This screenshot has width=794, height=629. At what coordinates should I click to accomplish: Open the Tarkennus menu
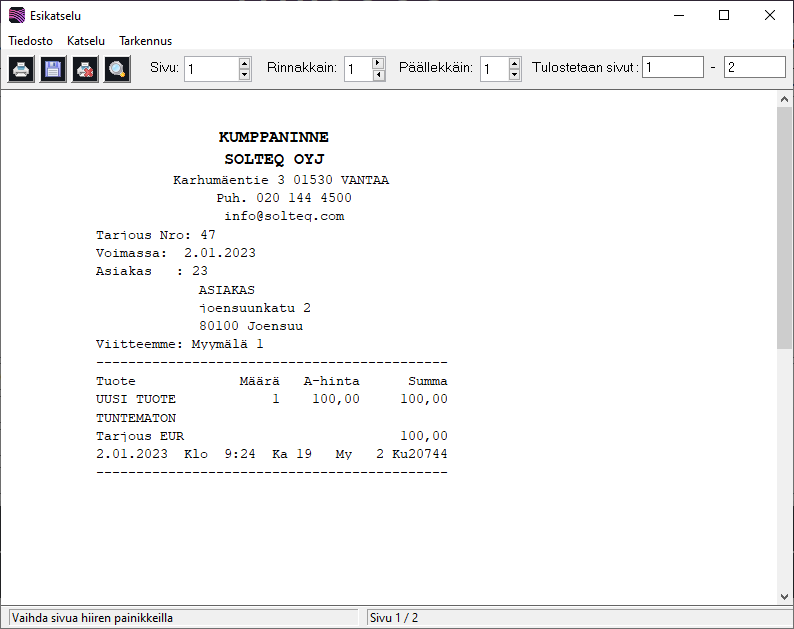146,41
